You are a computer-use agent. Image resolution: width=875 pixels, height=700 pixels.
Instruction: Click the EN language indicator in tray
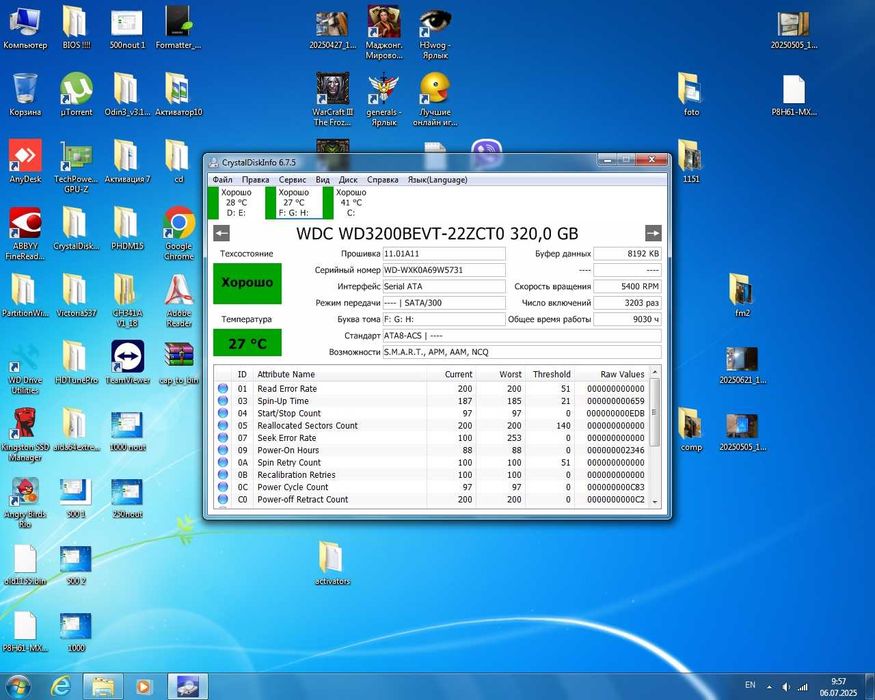click(751, 685)
